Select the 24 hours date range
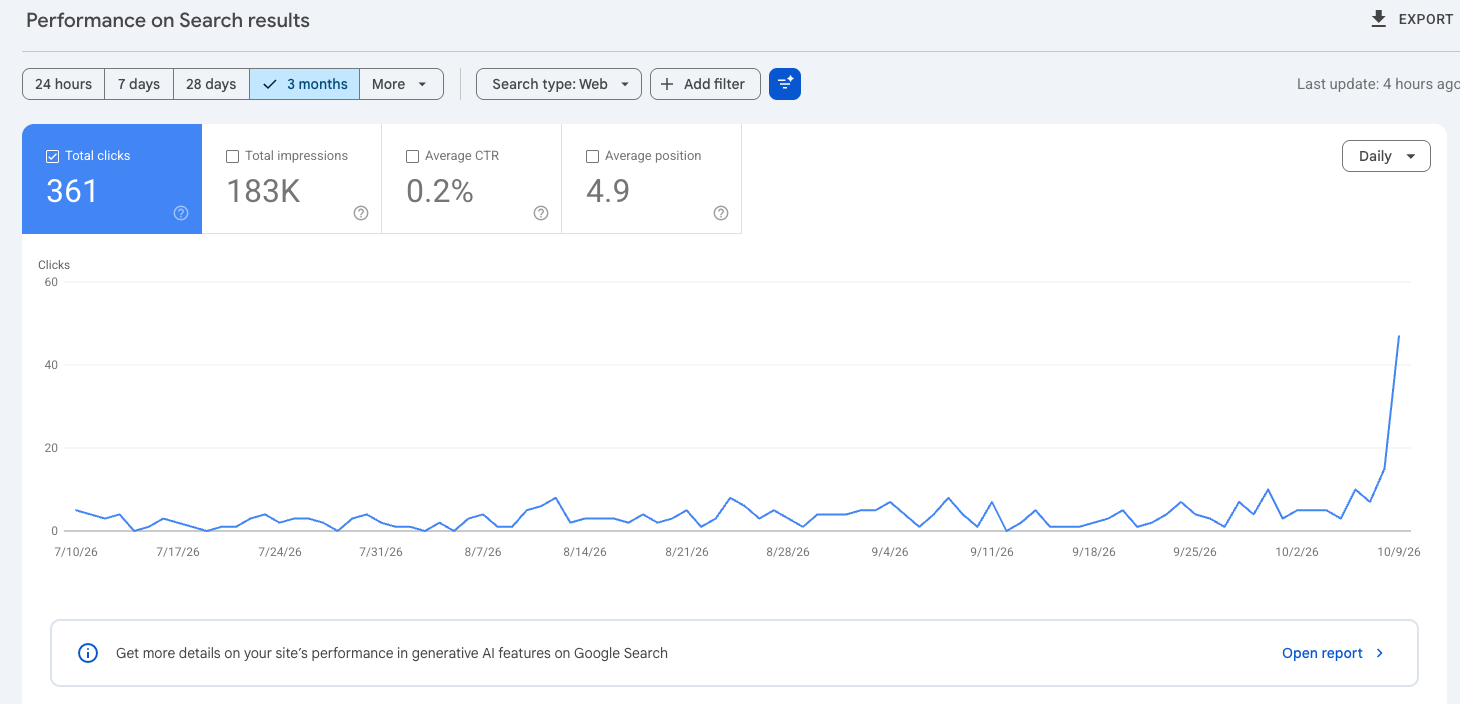 [63, 84]
